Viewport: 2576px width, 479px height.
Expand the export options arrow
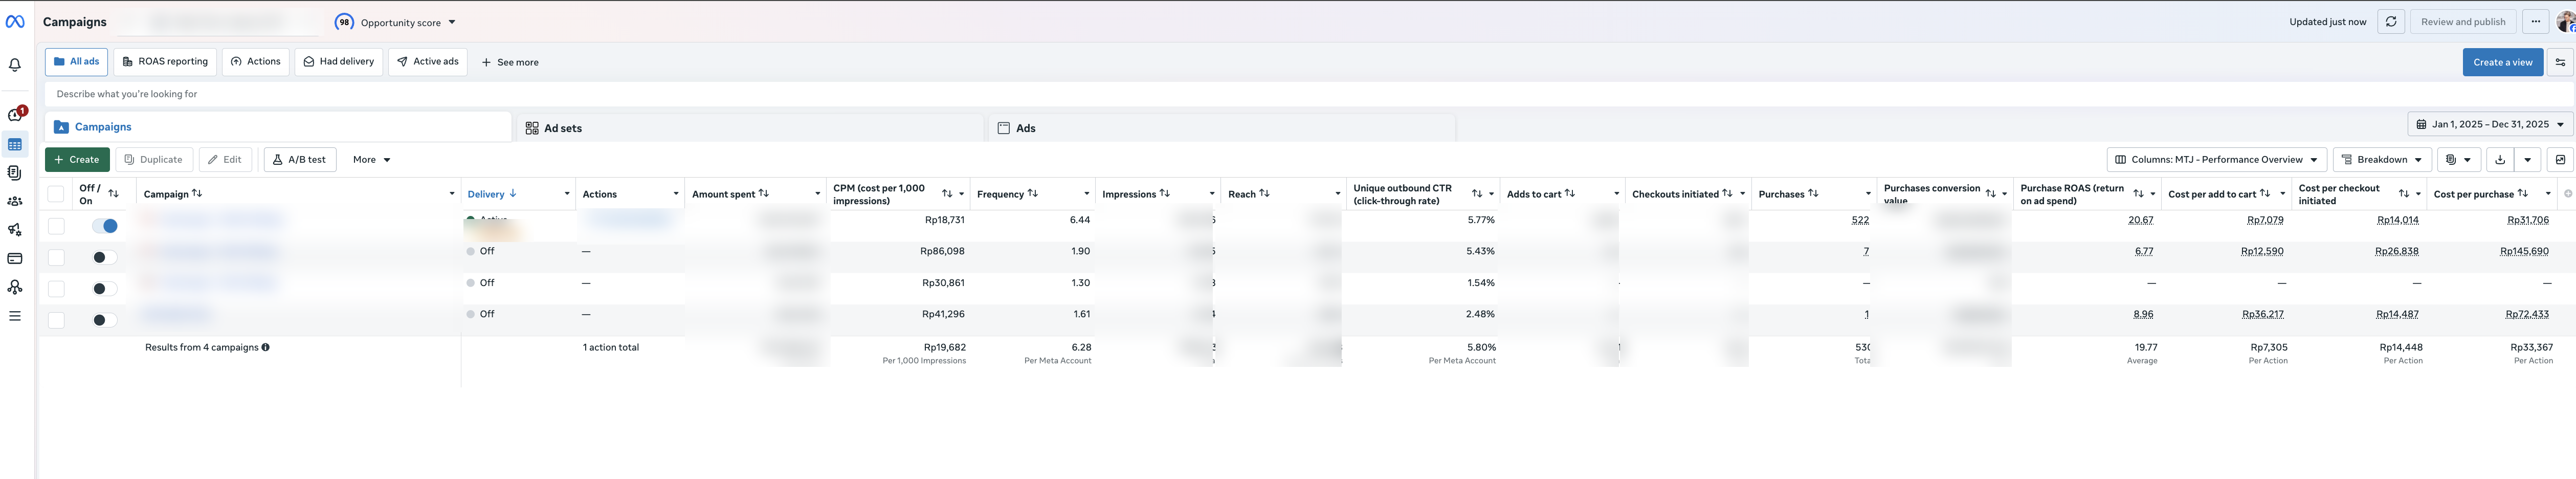2527,160
